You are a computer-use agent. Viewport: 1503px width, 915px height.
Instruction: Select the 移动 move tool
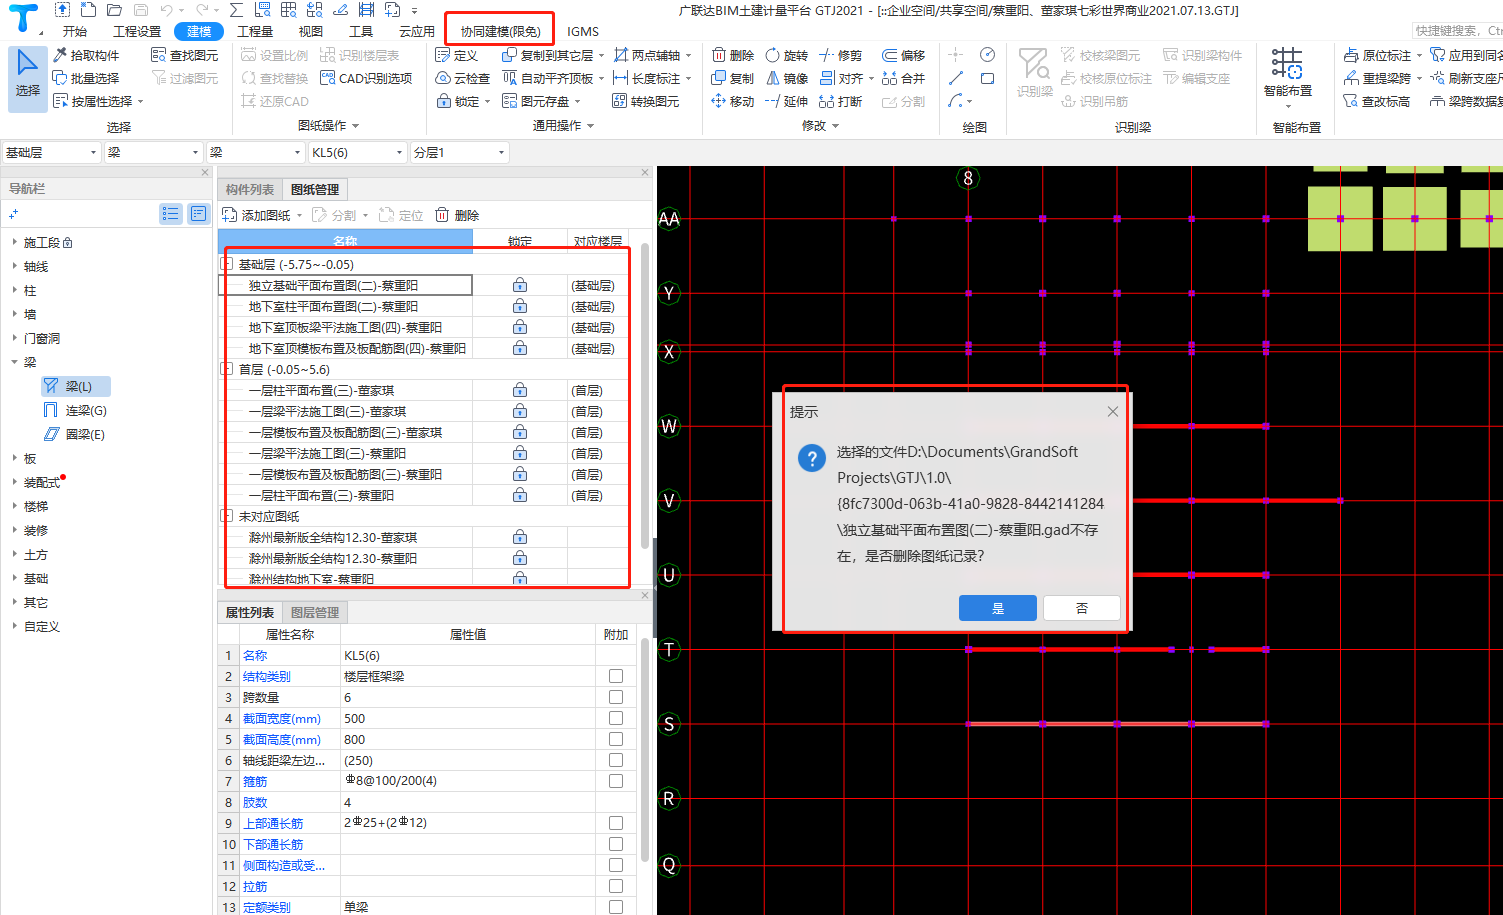click(733, 101)
